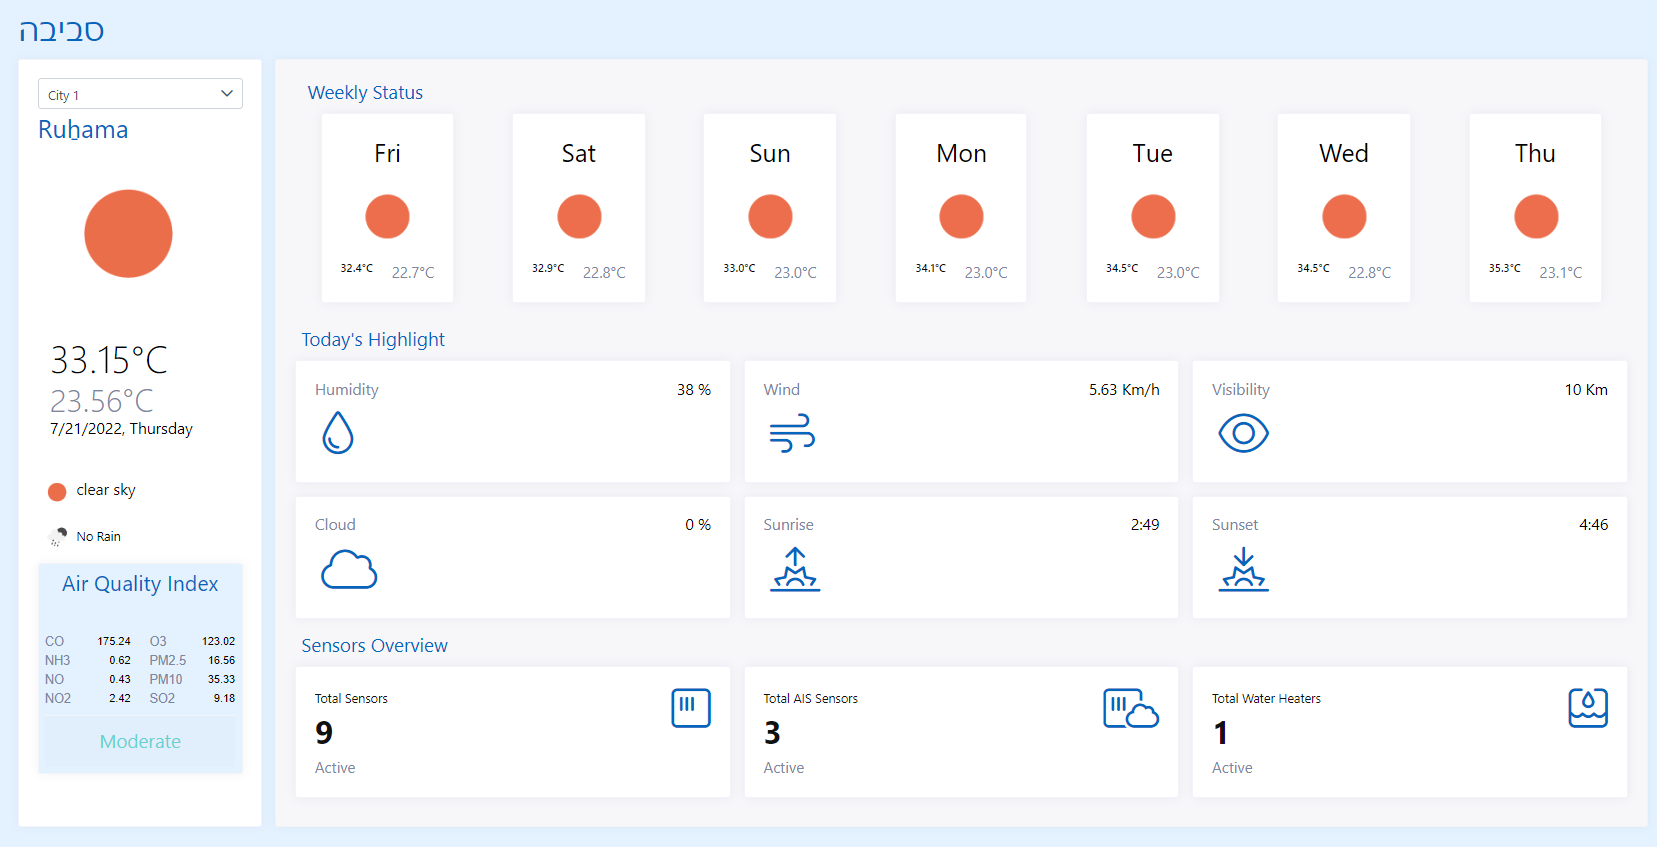This screenshot has height=847, width=1658.
Task: Select the Mon forecast card
Action: coord(961,208)
